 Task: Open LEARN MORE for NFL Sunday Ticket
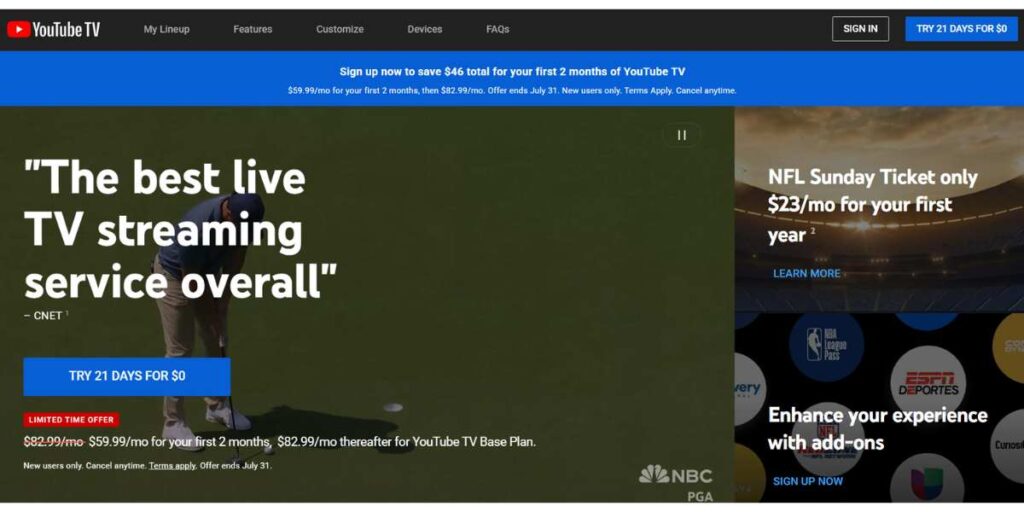(807, 274)
